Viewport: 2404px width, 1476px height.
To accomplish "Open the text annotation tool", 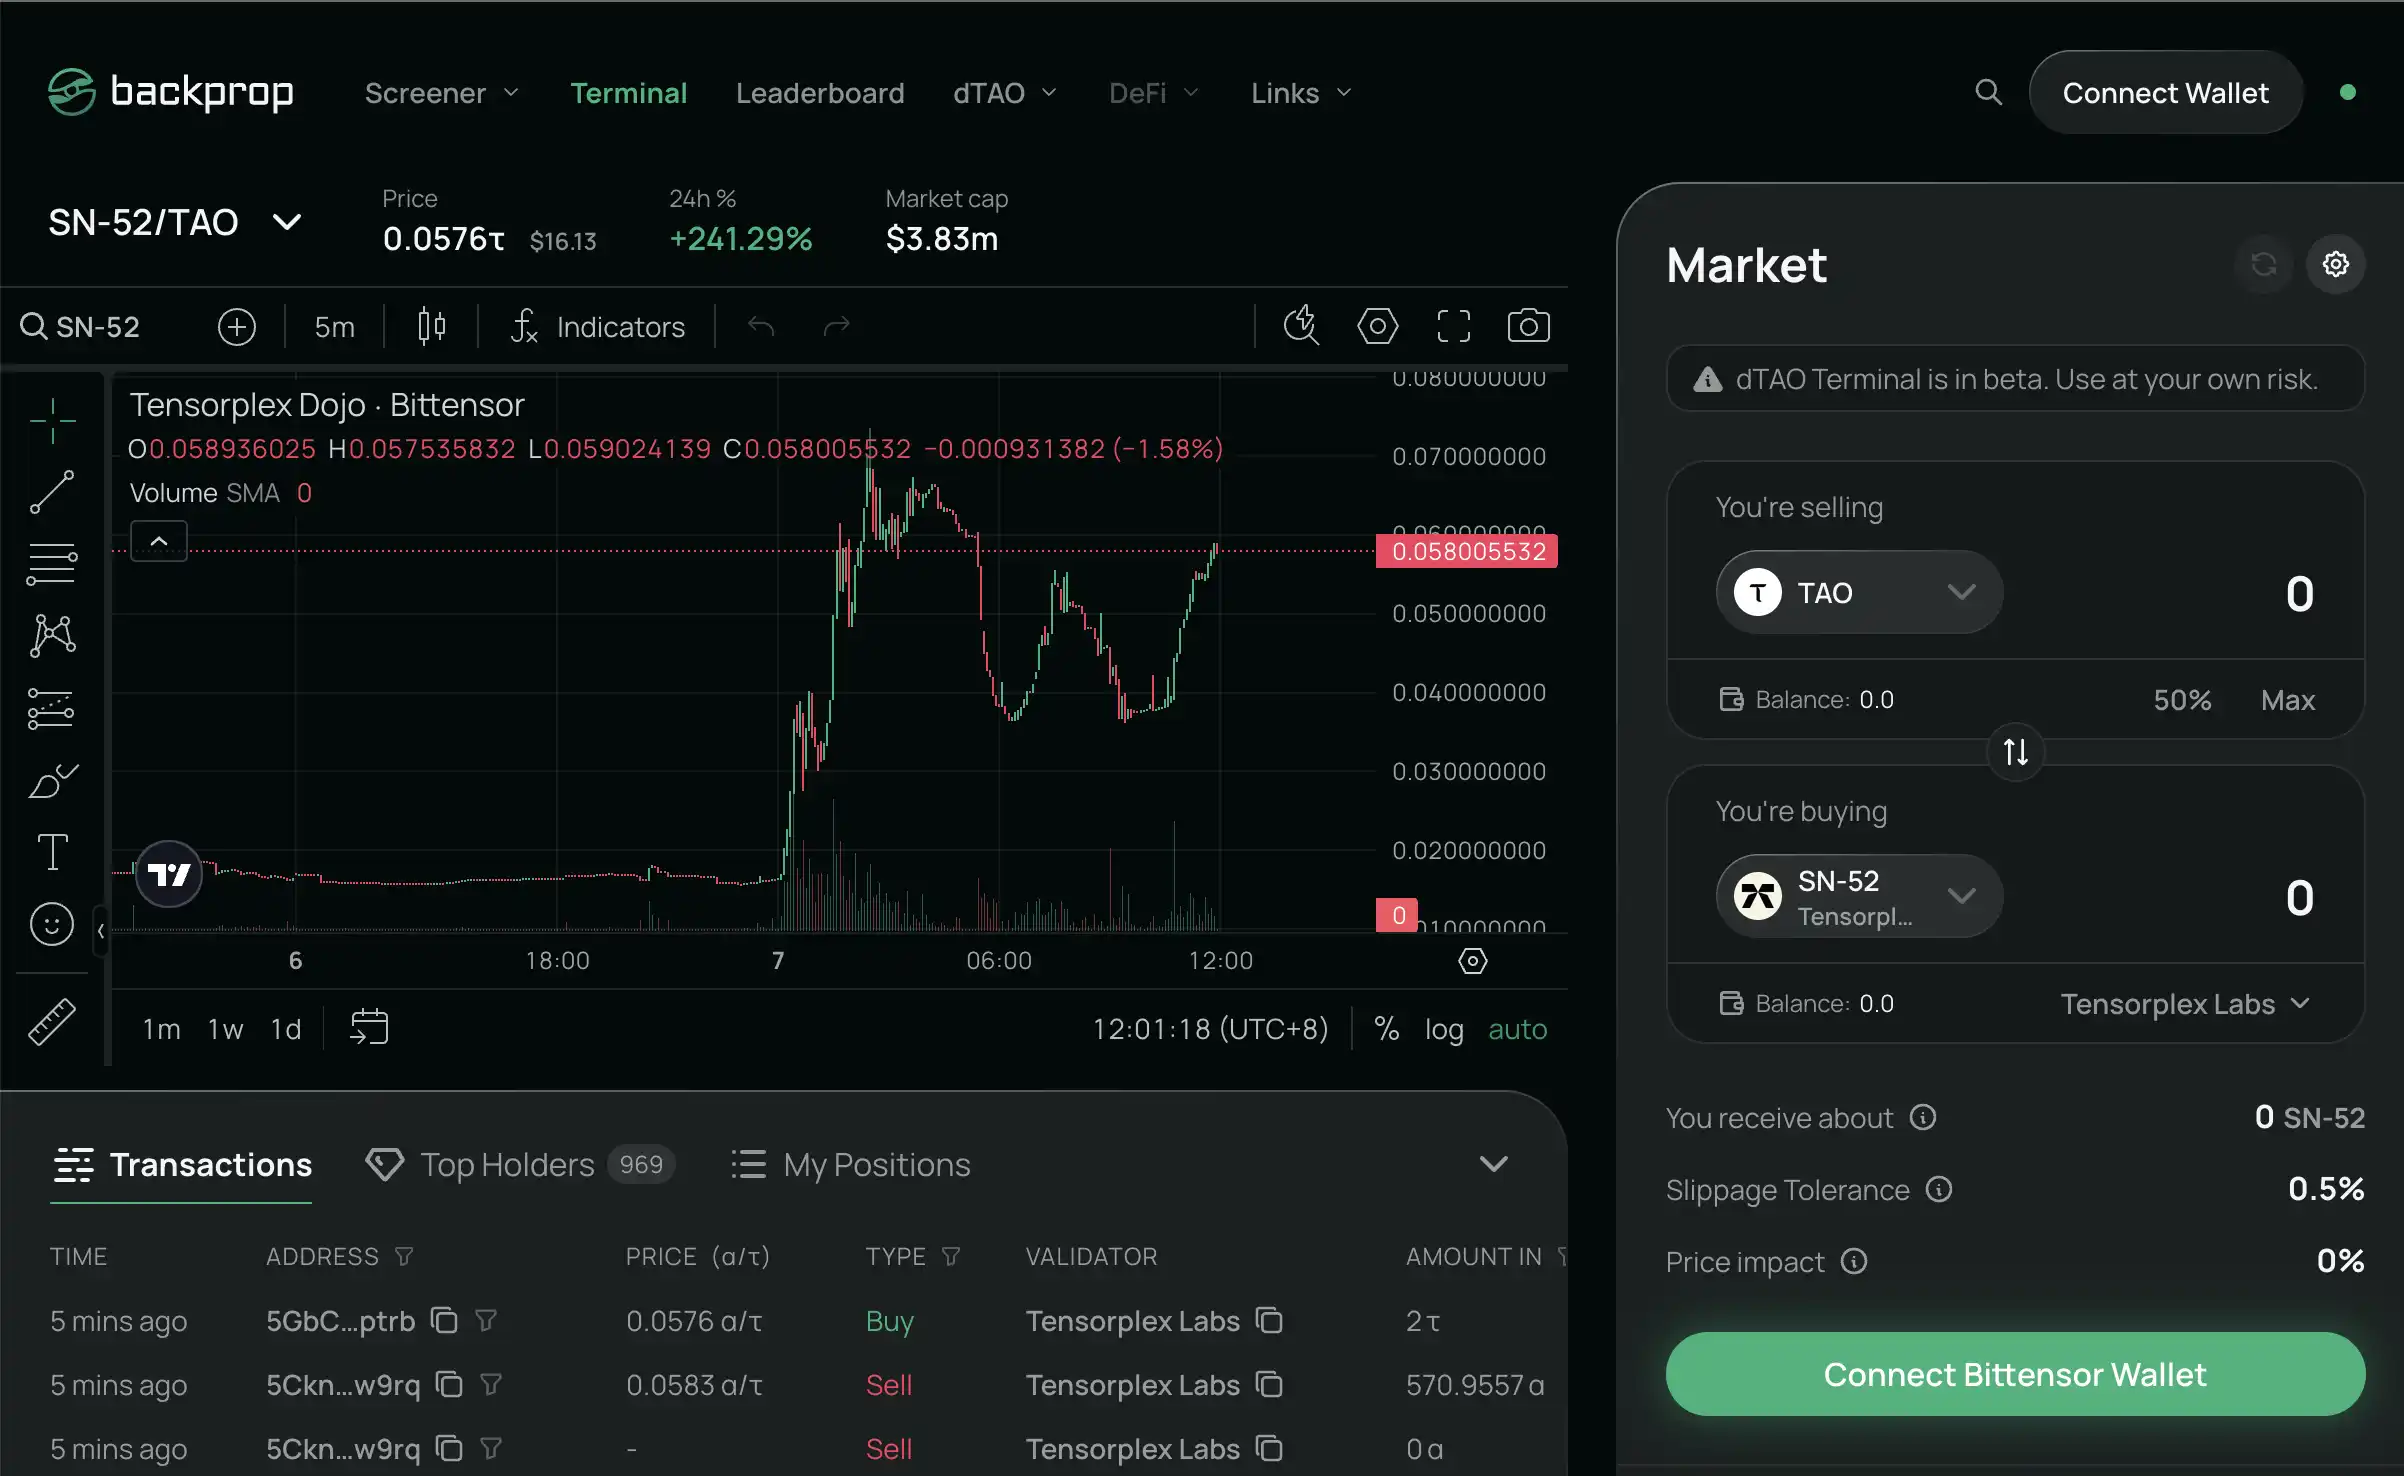I will 52,852.
